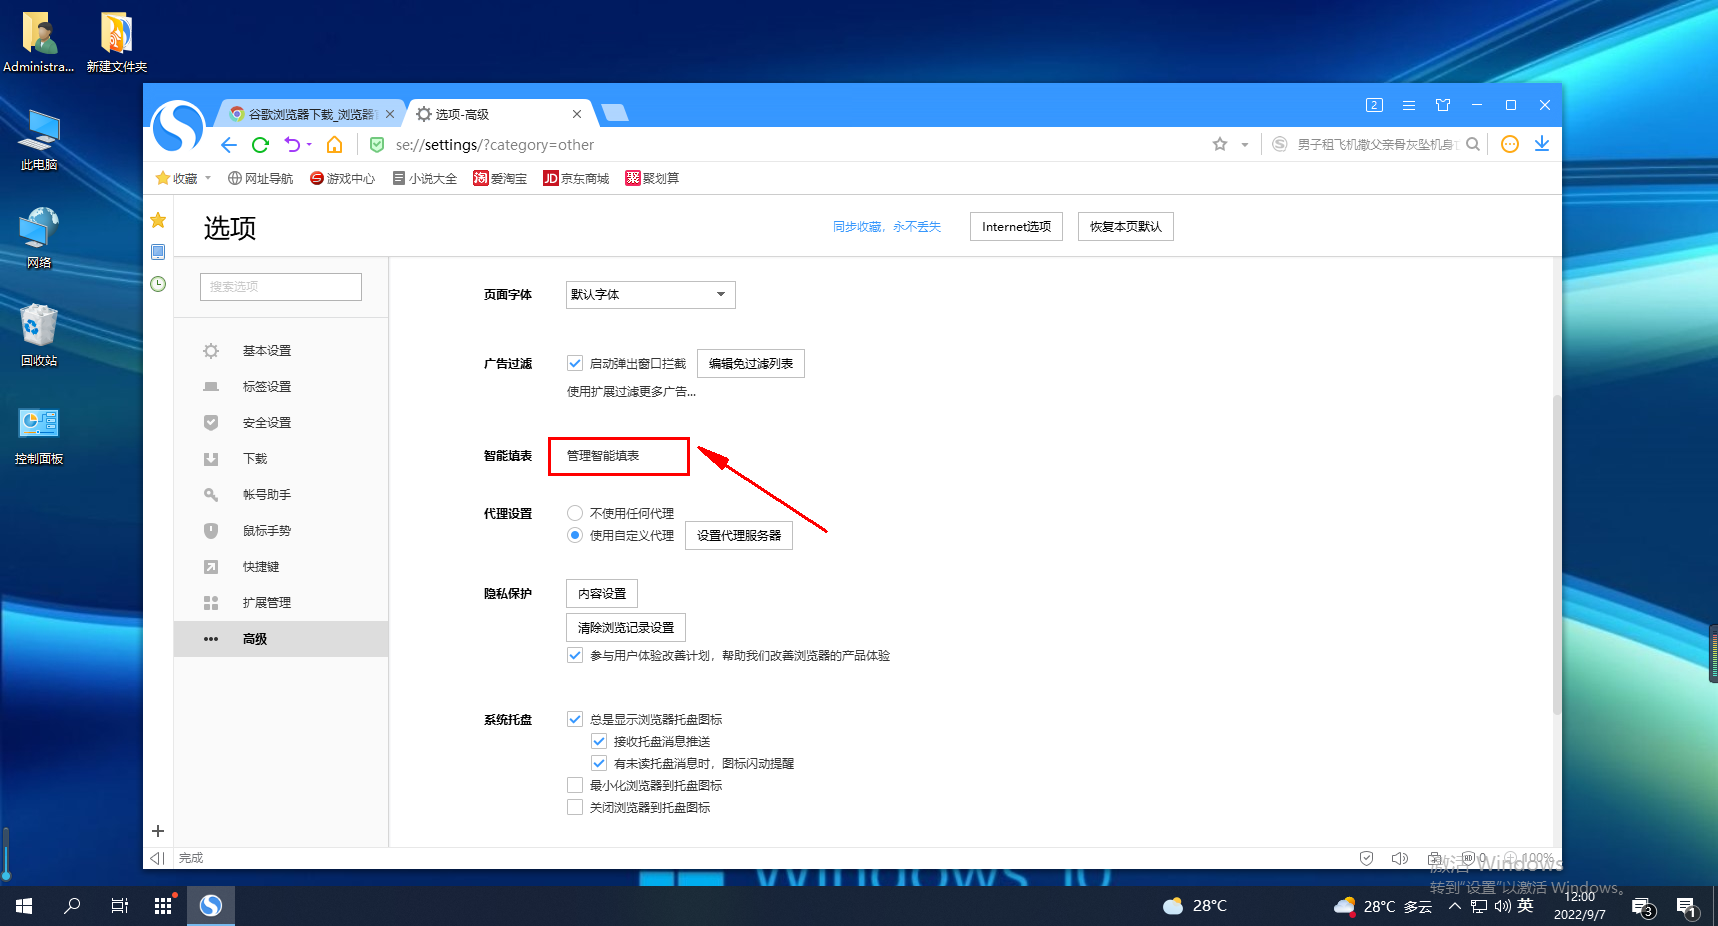The image size is (1718, 926).
Task: Uncheck 启动弹出窗口拦截
Action: pyautogui.click(x=575, y=363)
